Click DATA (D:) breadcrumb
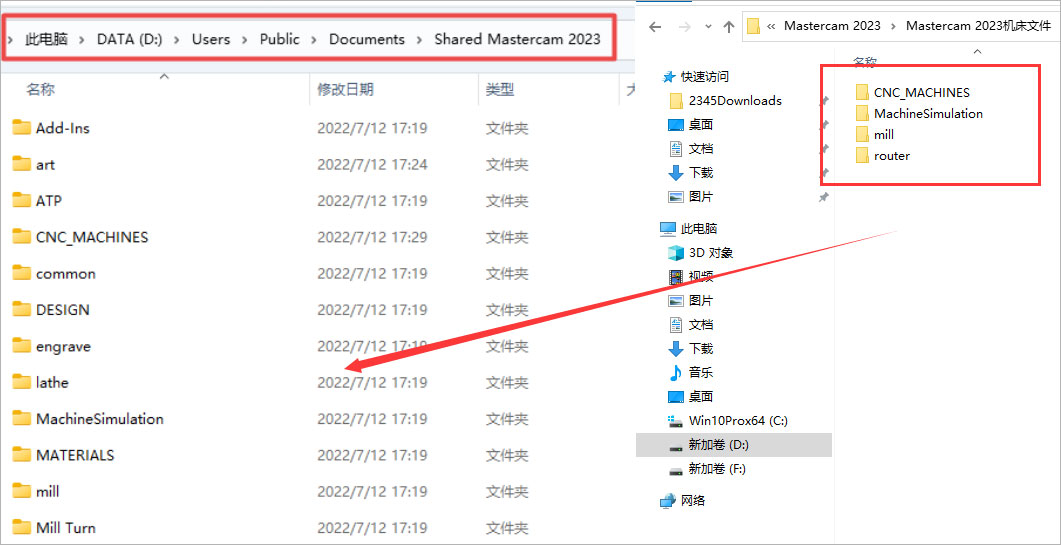Viewport: 1061px width, 545px height. (130, 39)
